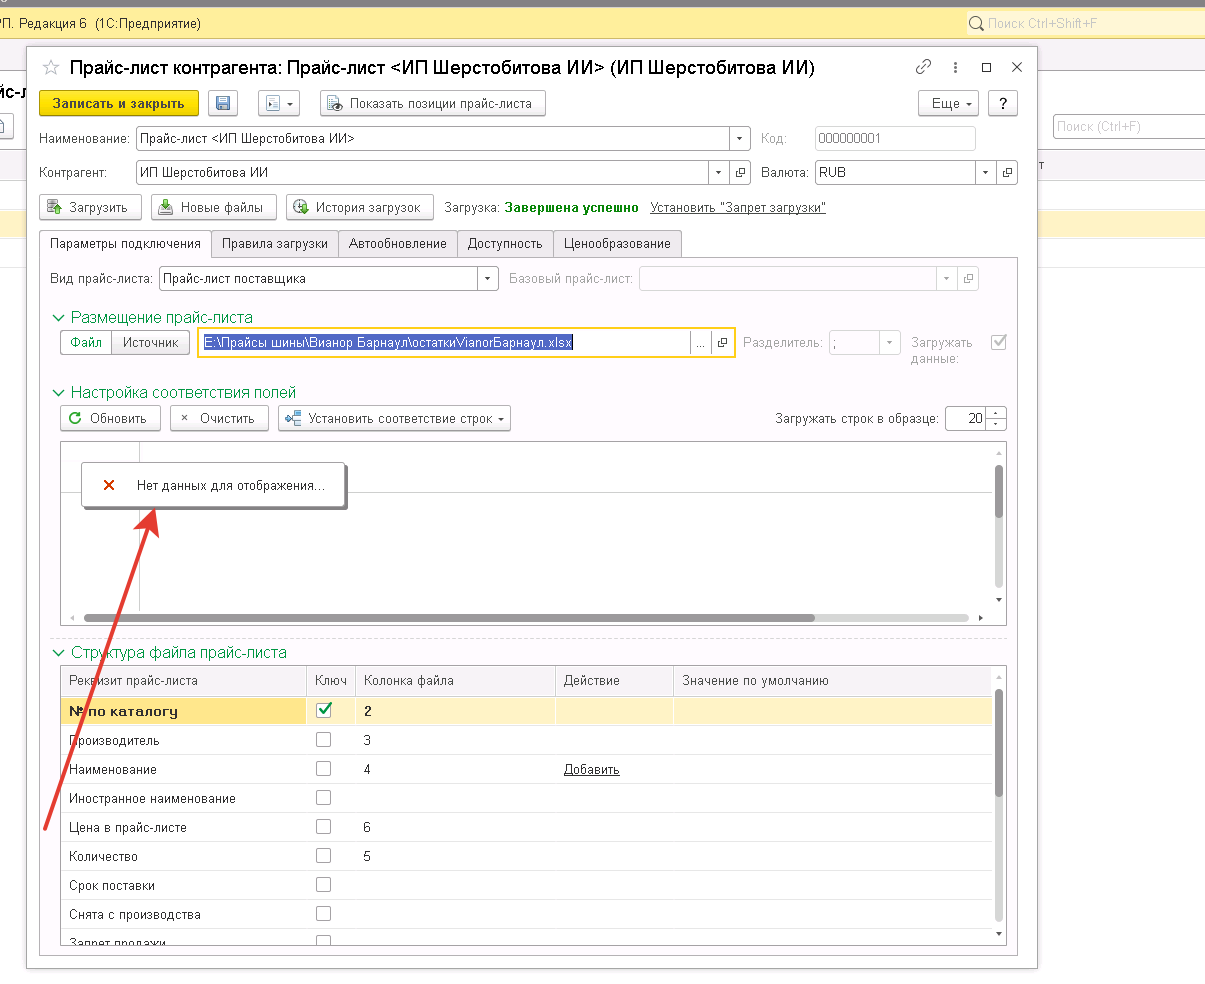1205x984 pixels.
Task: Clear field mapping with Очистить
Action: click(219, 418)
